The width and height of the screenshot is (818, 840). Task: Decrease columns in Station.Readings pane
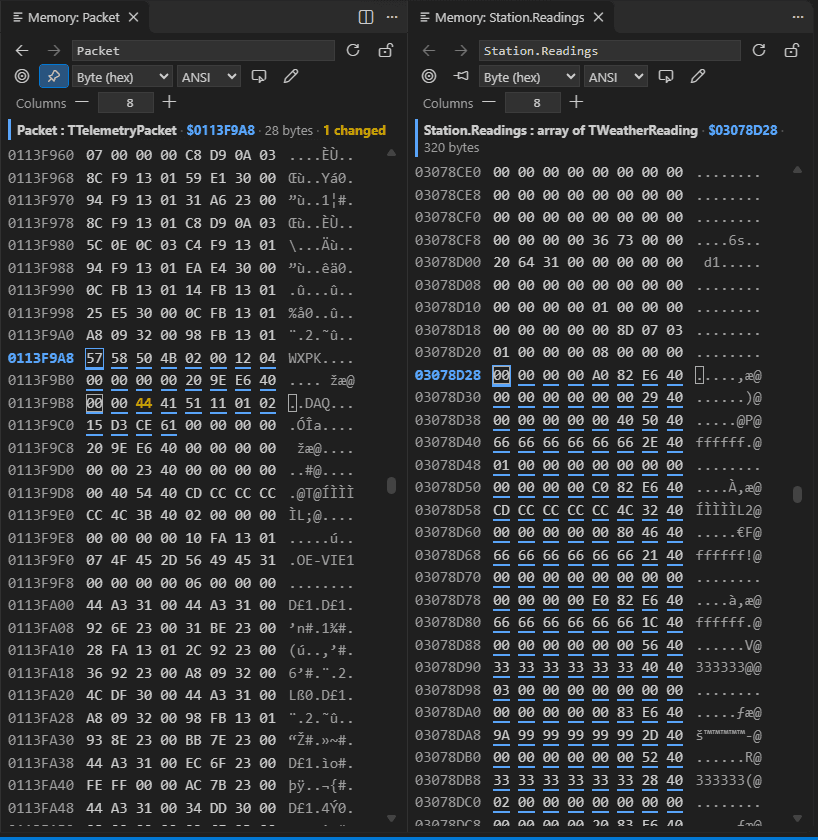pos(489,102)
